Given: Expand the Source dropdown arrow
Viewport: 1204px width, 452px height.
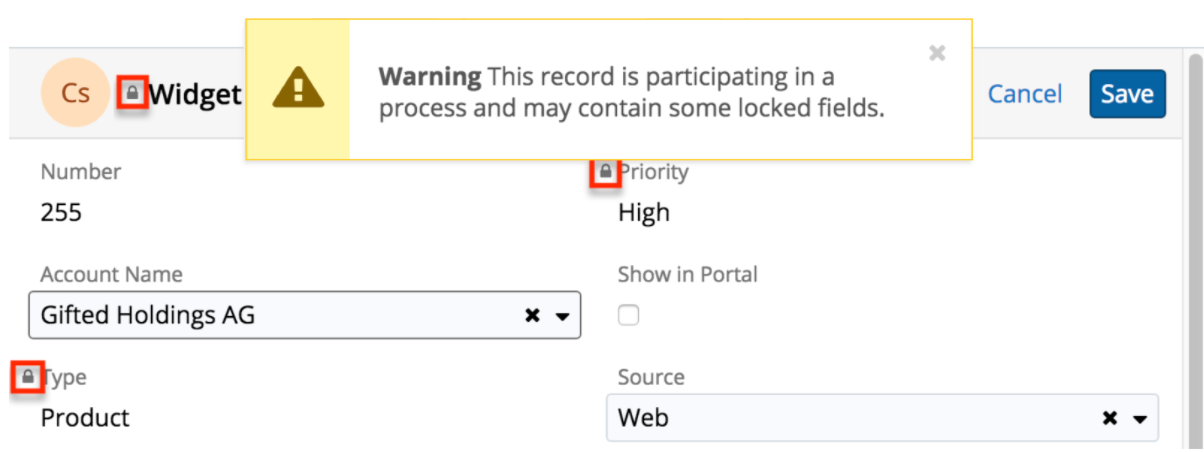Looking at the screenshot, I should click(1139, 418).
